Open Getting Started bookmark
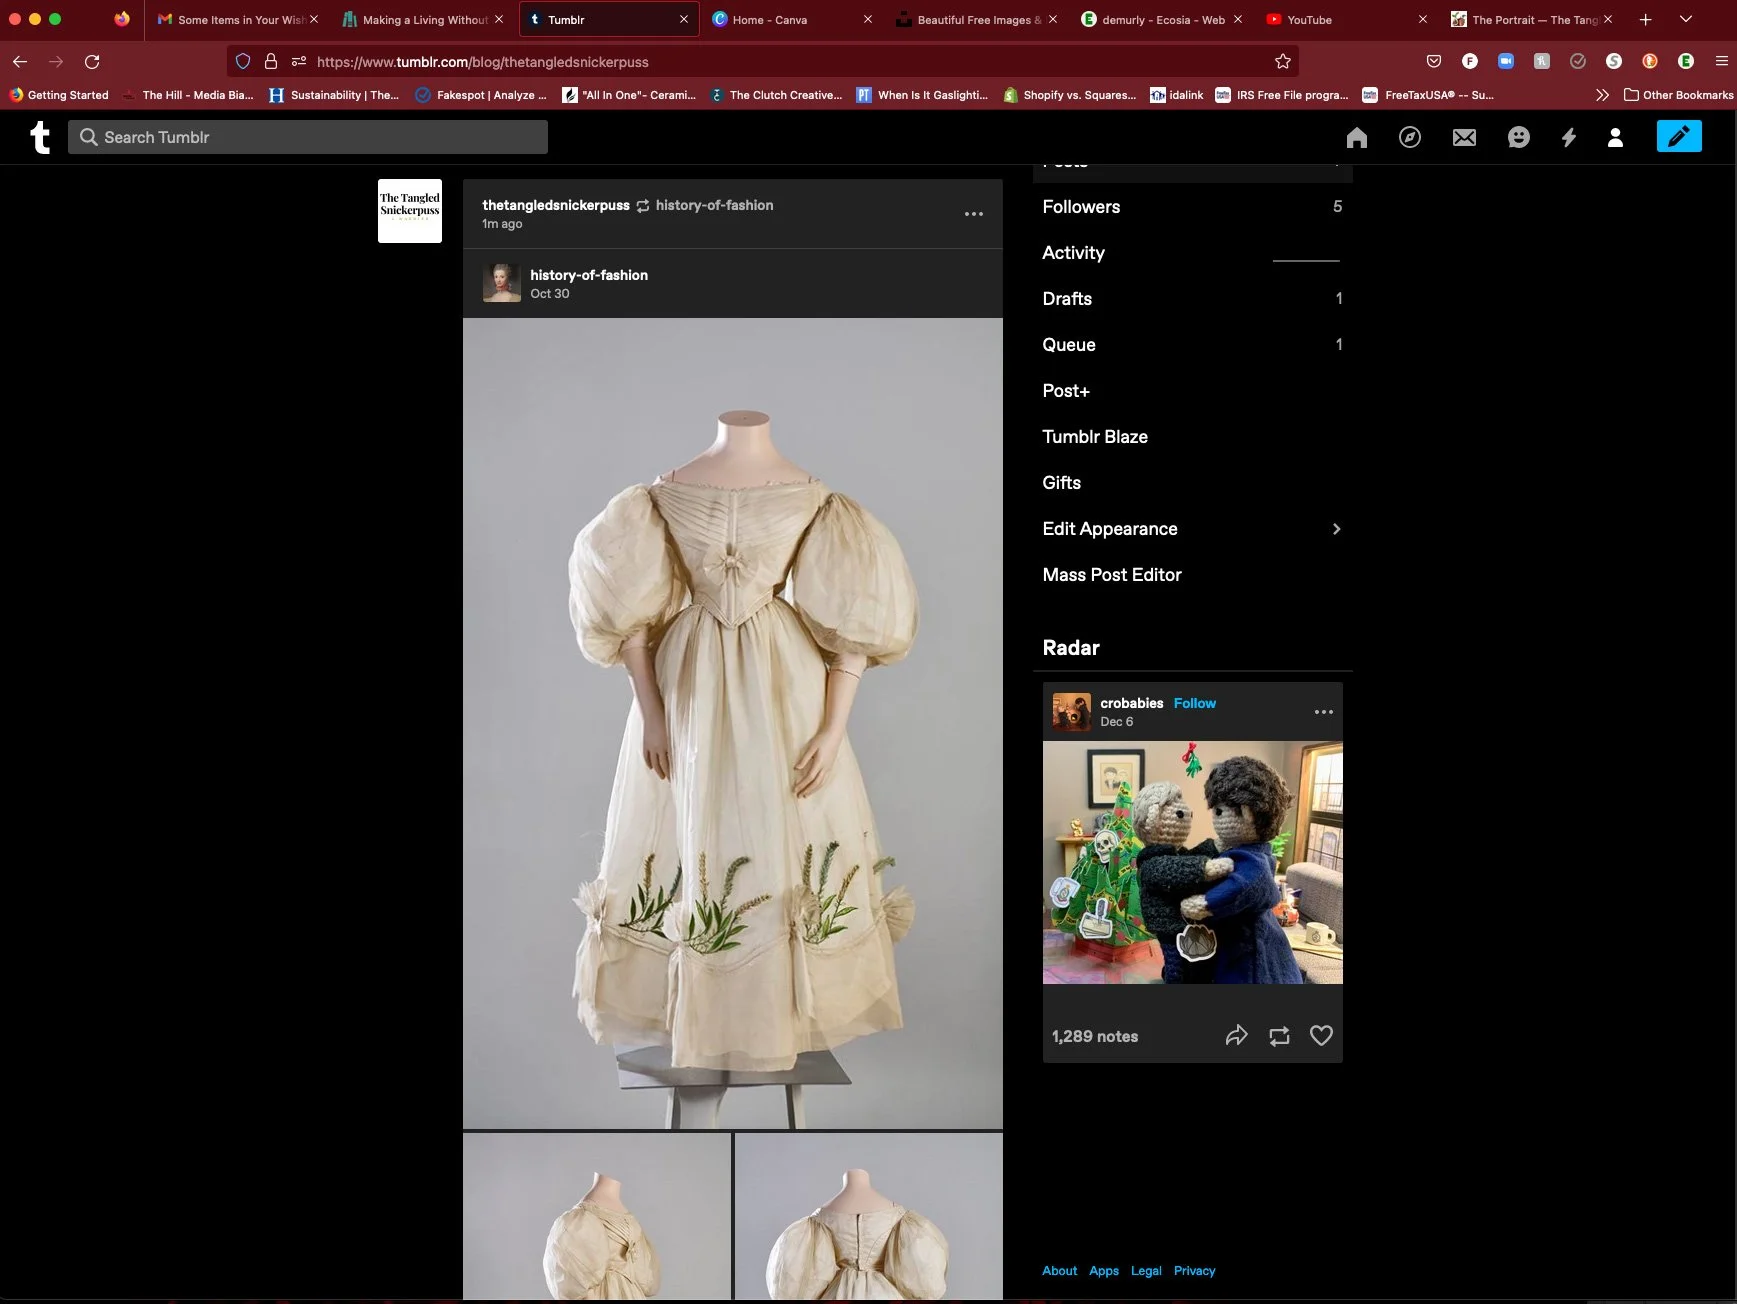The height and width of the screenshot is (1304, 1737). click(58, 95)
